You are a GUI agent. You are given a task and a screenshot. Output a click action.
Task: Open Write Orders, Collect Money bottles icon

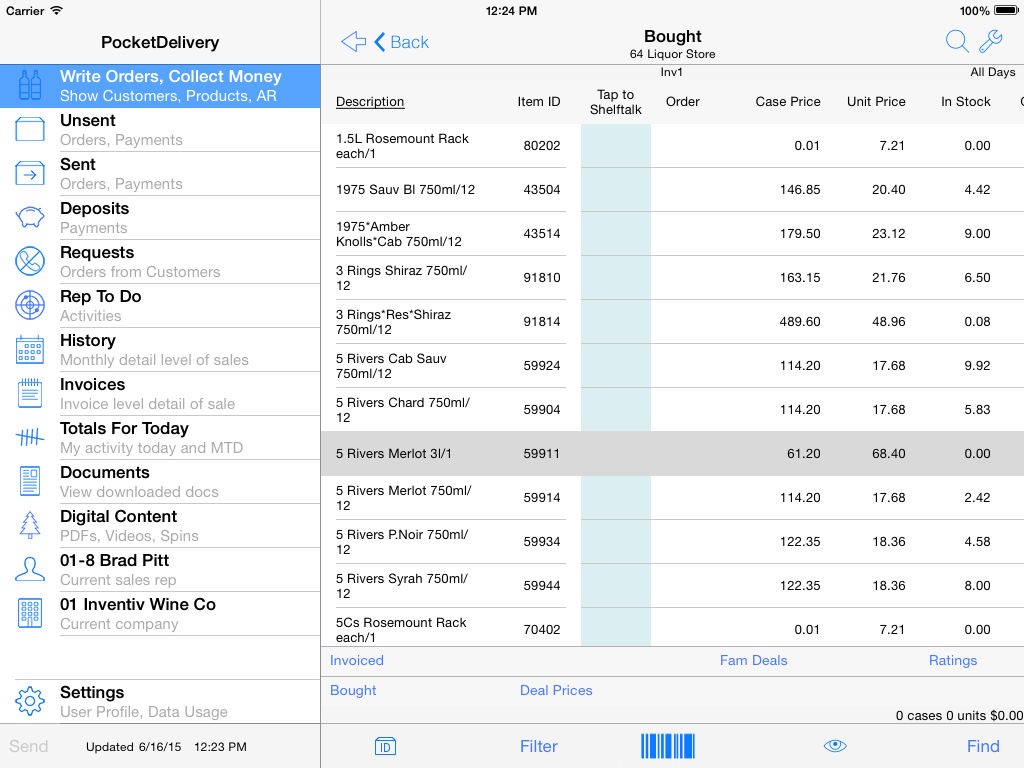[x=30, y=86]
